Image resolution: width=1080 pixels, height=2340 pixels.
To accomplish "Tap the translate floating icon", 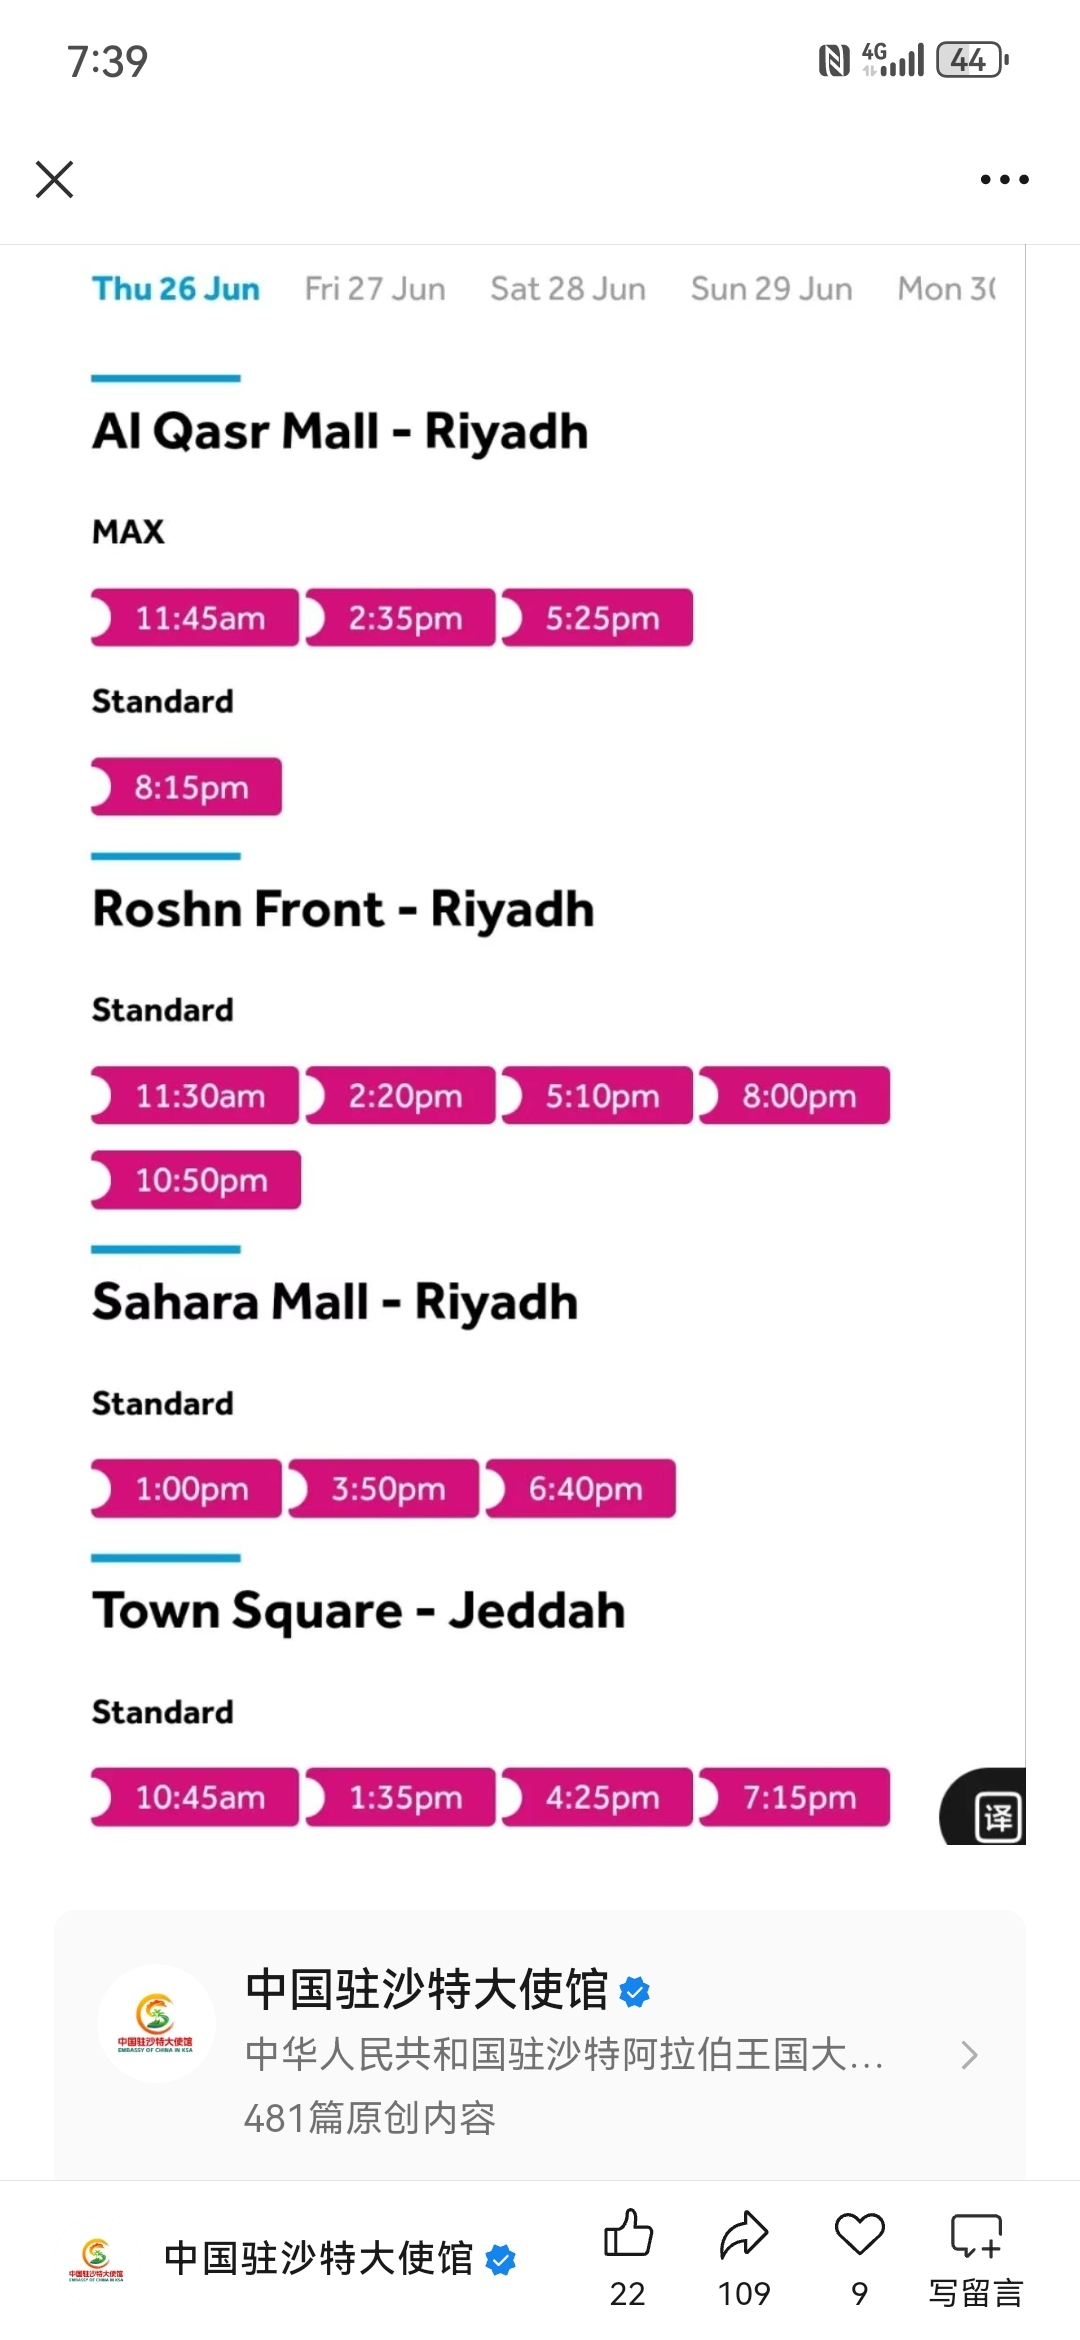I will (997, 1817).
